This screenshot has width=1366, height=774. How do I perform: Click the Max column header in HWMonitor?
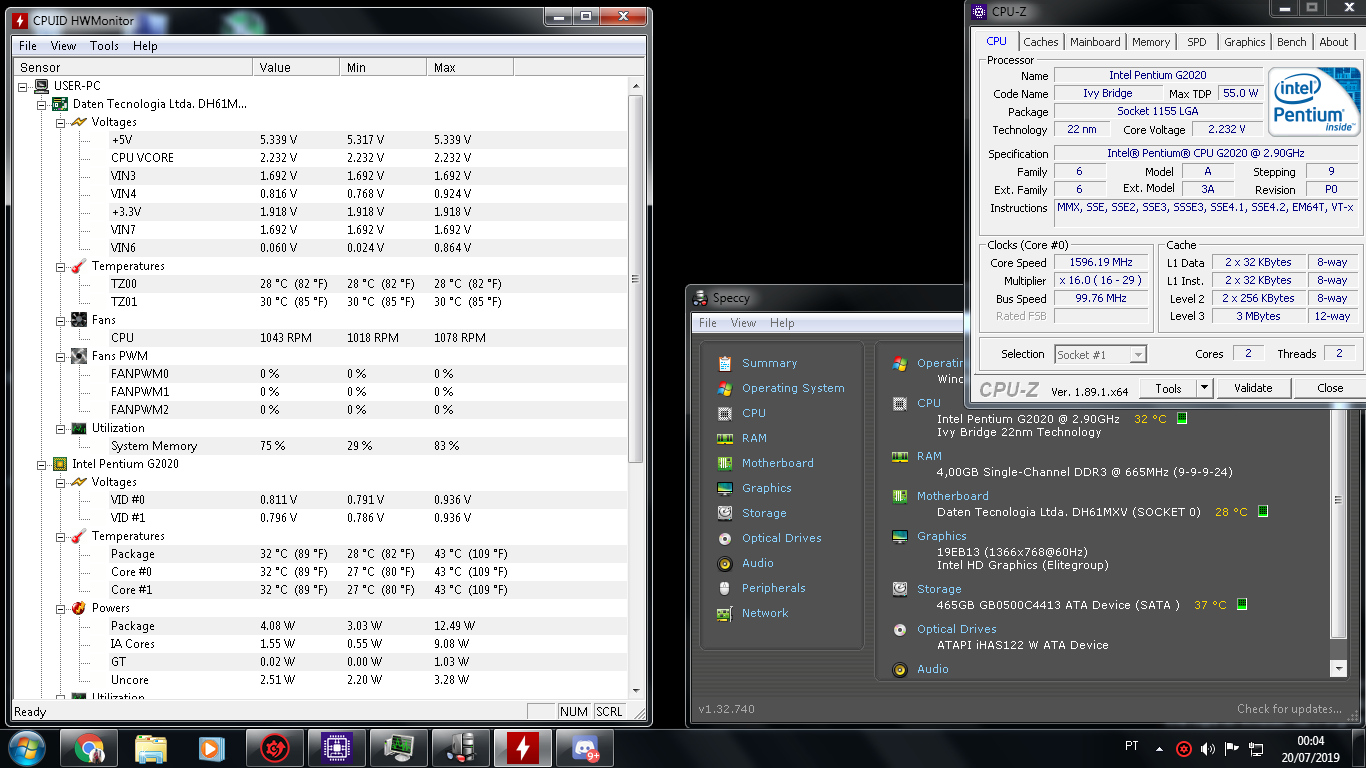click(x=470, y=67)
